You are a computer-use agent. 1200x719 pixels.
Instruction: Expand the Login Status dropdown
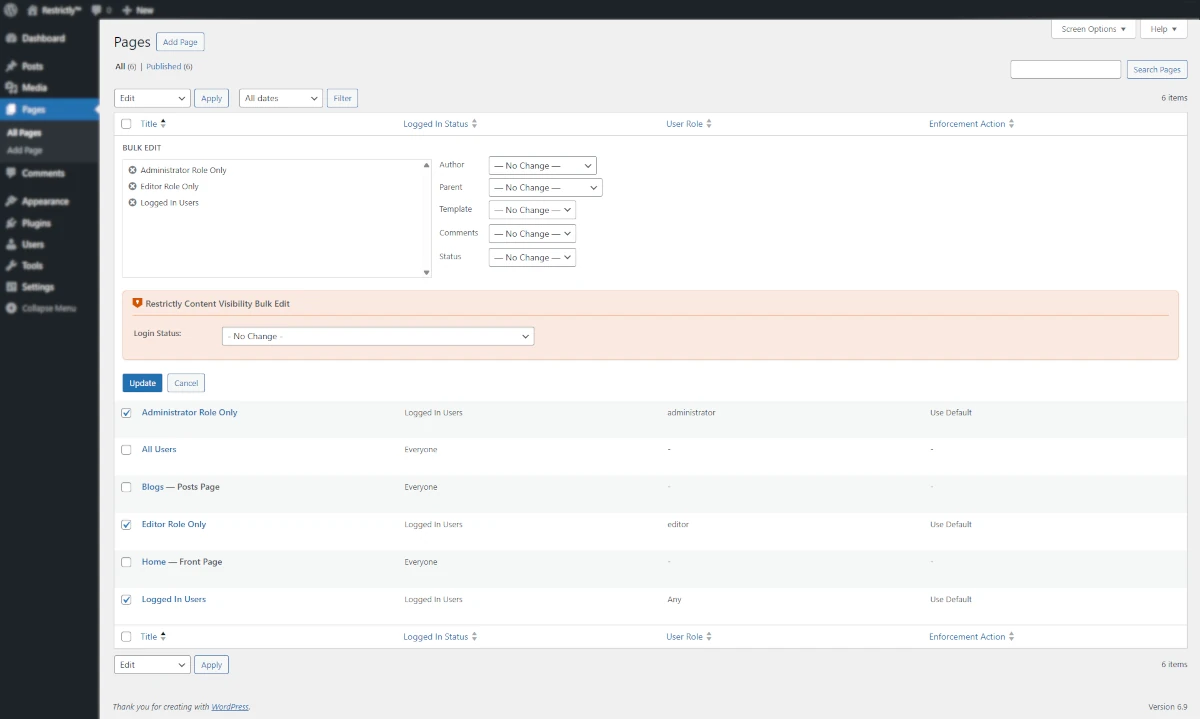(378, 336)
